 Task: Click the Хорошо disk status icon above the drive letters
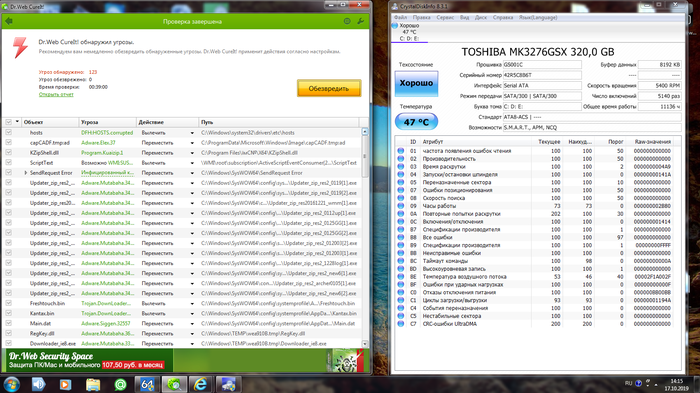tap(394, 25)
